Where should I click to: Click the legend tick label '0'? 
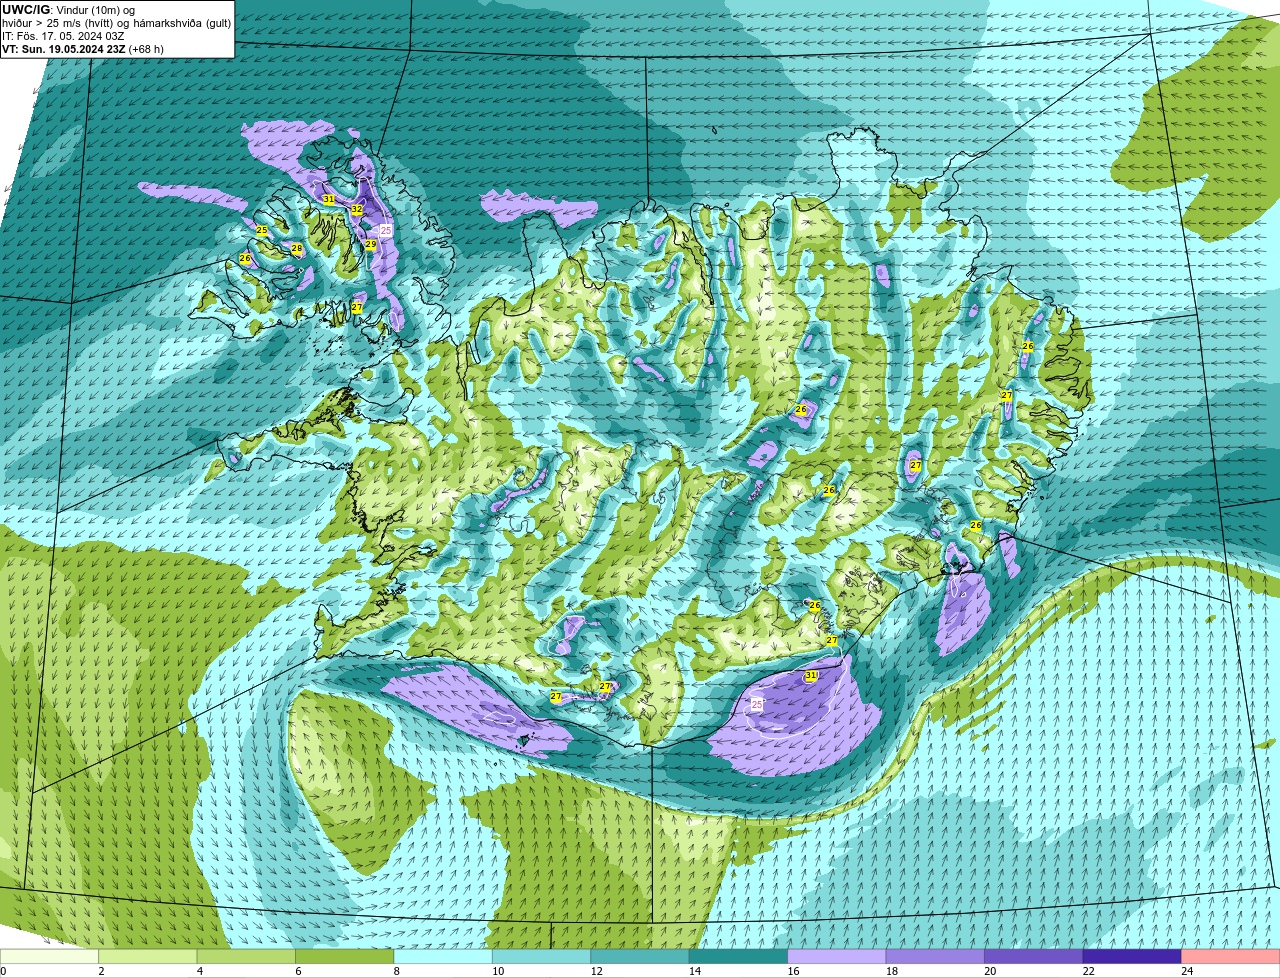tap(4, 971)
